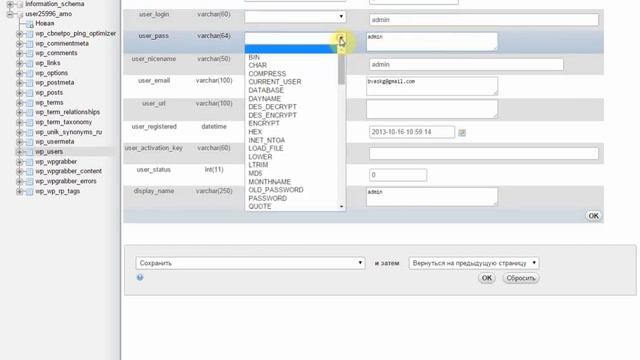640x360 pixels.
Task: Click wp_wpgrabber table icon
Action: pos(29,162)
